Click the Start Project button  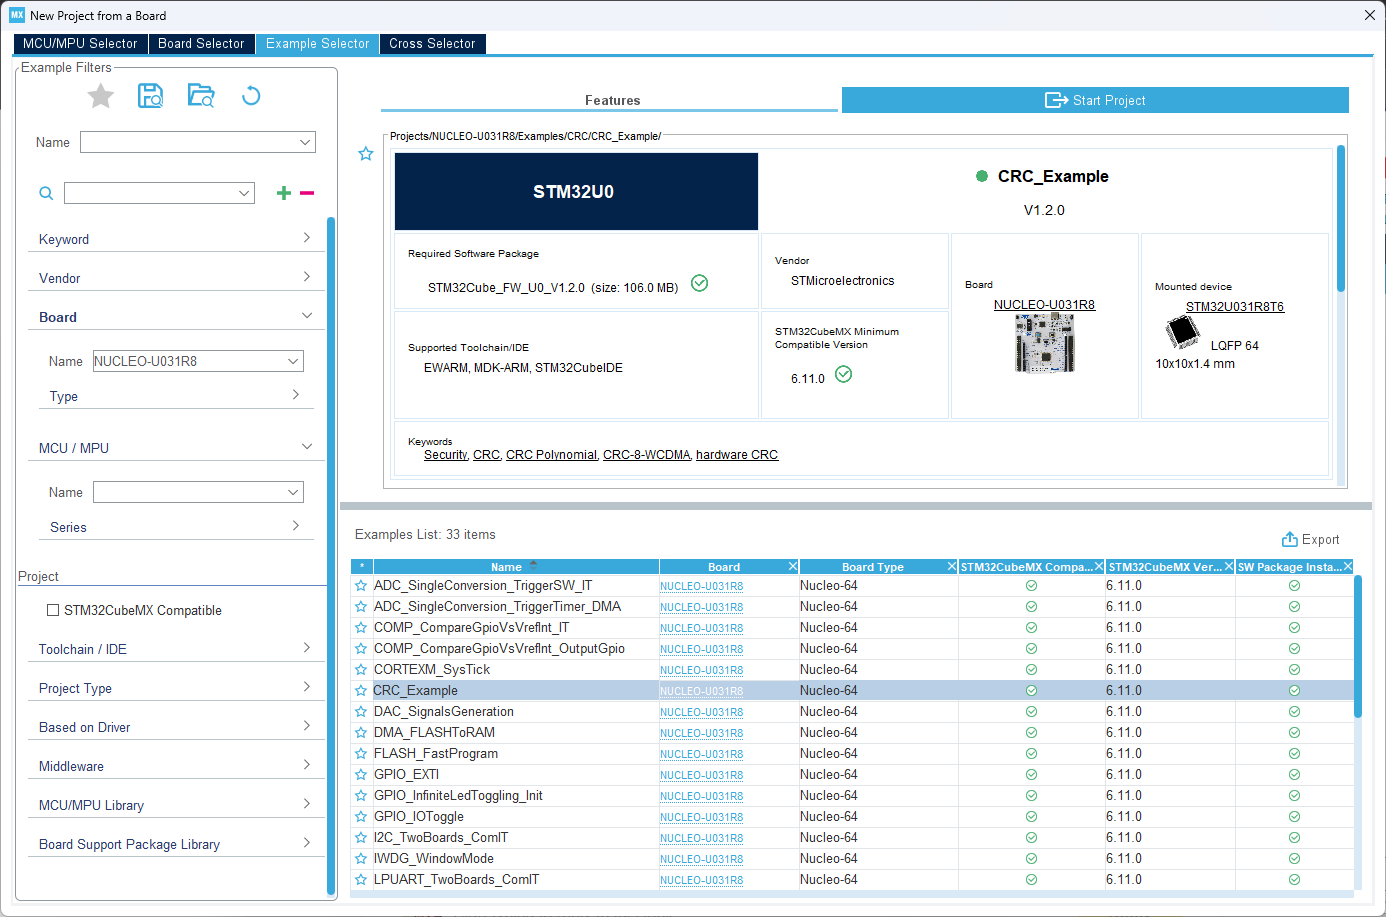[x=1094, y=99]
